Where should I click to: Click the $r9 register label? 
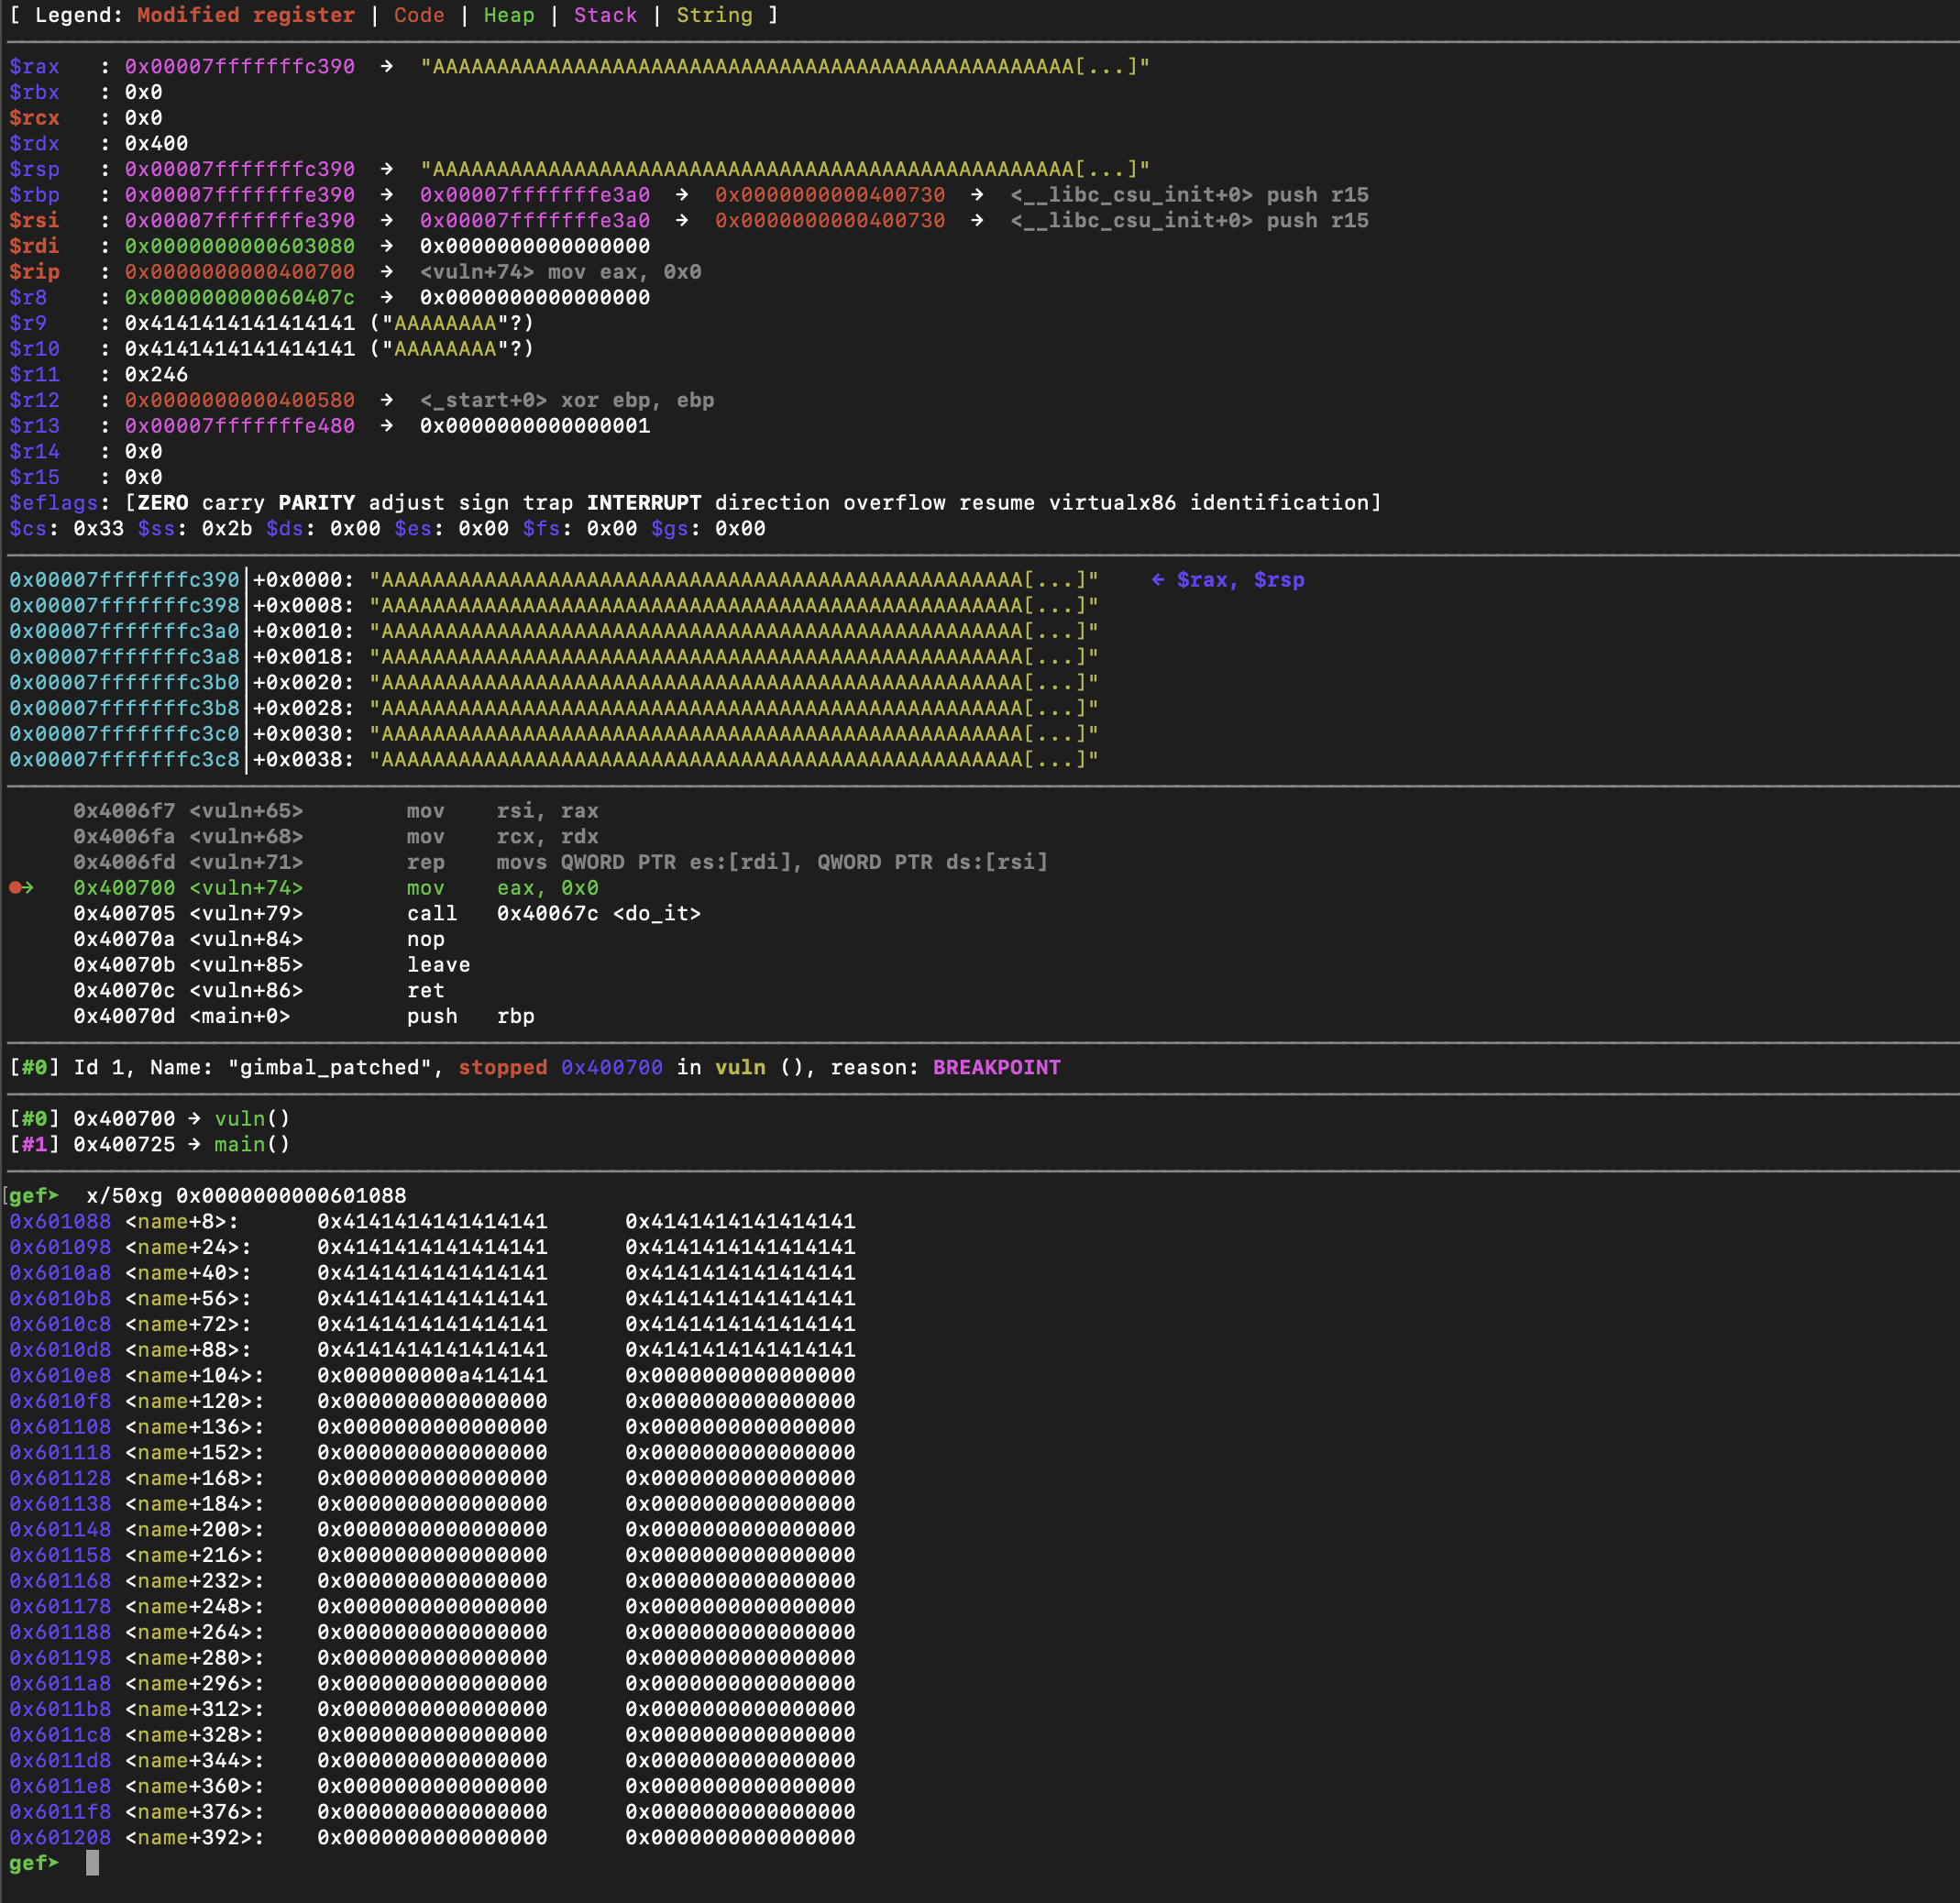tap(28, 323)
